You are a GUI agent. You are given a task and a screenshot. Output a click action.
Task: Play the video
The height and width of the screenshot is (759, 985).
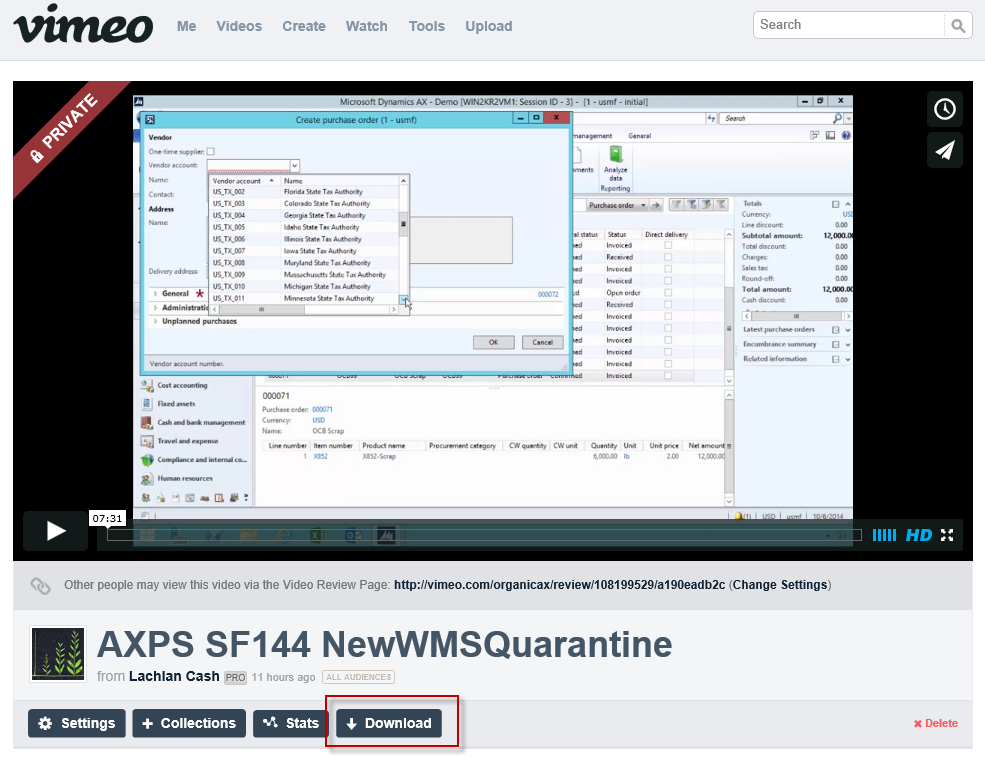pos(56,531)
